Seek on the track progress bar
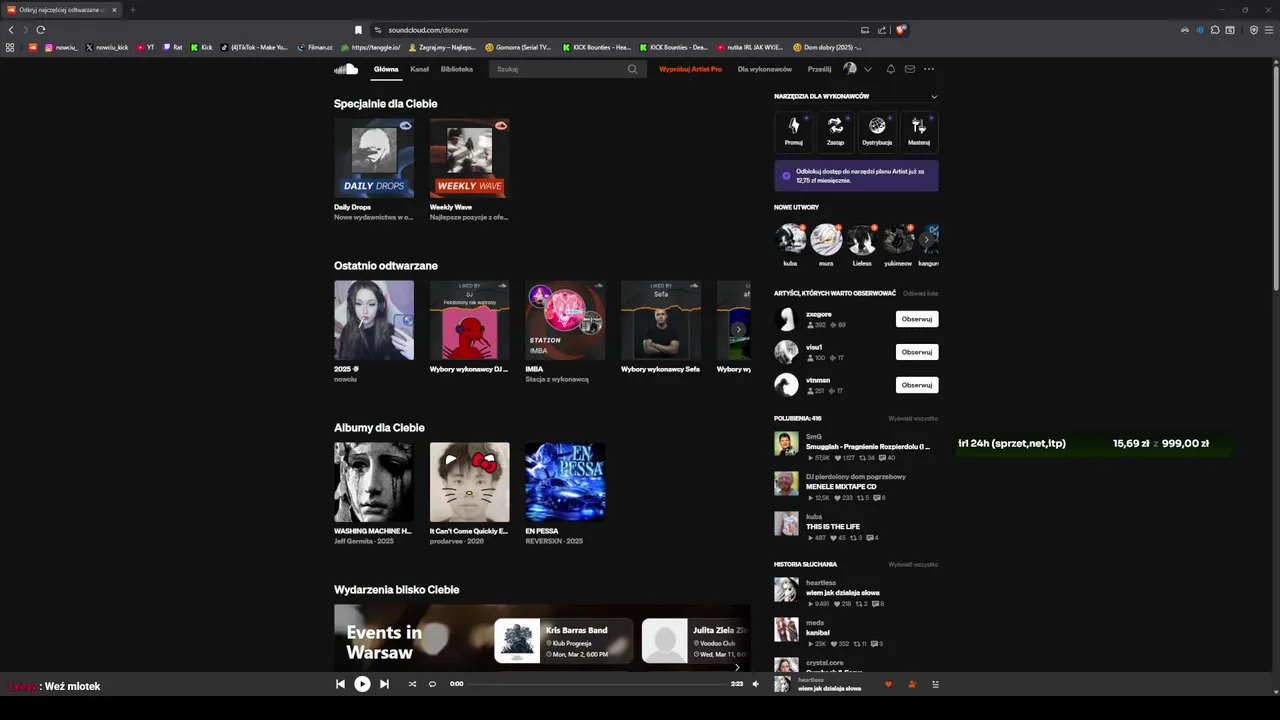The image size is (1280, 720). (x=597, y=684)
